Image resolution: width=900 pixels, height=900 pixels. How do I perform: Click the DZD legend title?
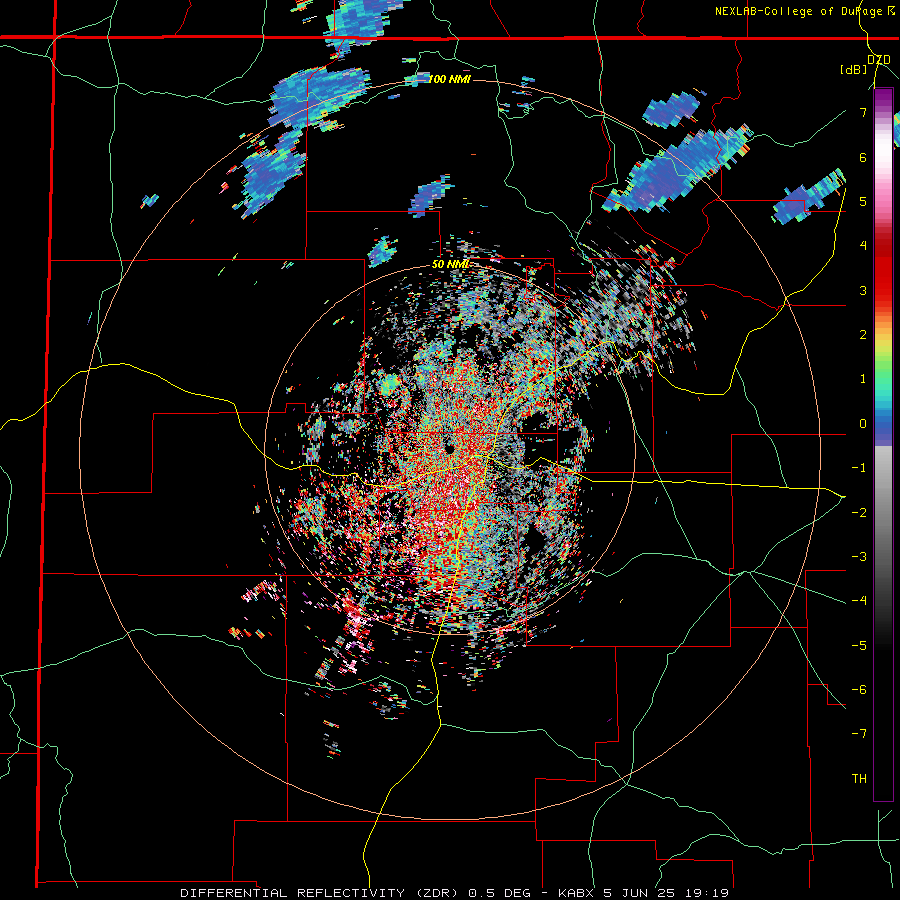click(879, 60)
